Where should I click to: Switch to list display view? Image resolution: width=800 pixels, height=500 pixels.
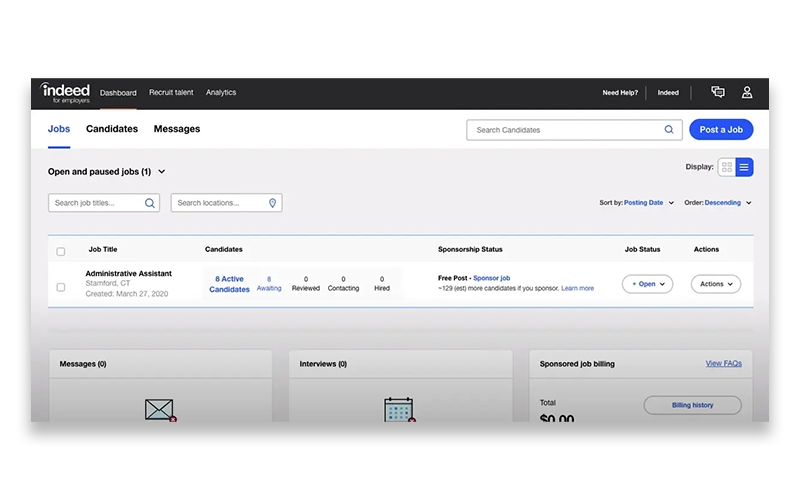(x=744, y=167)
